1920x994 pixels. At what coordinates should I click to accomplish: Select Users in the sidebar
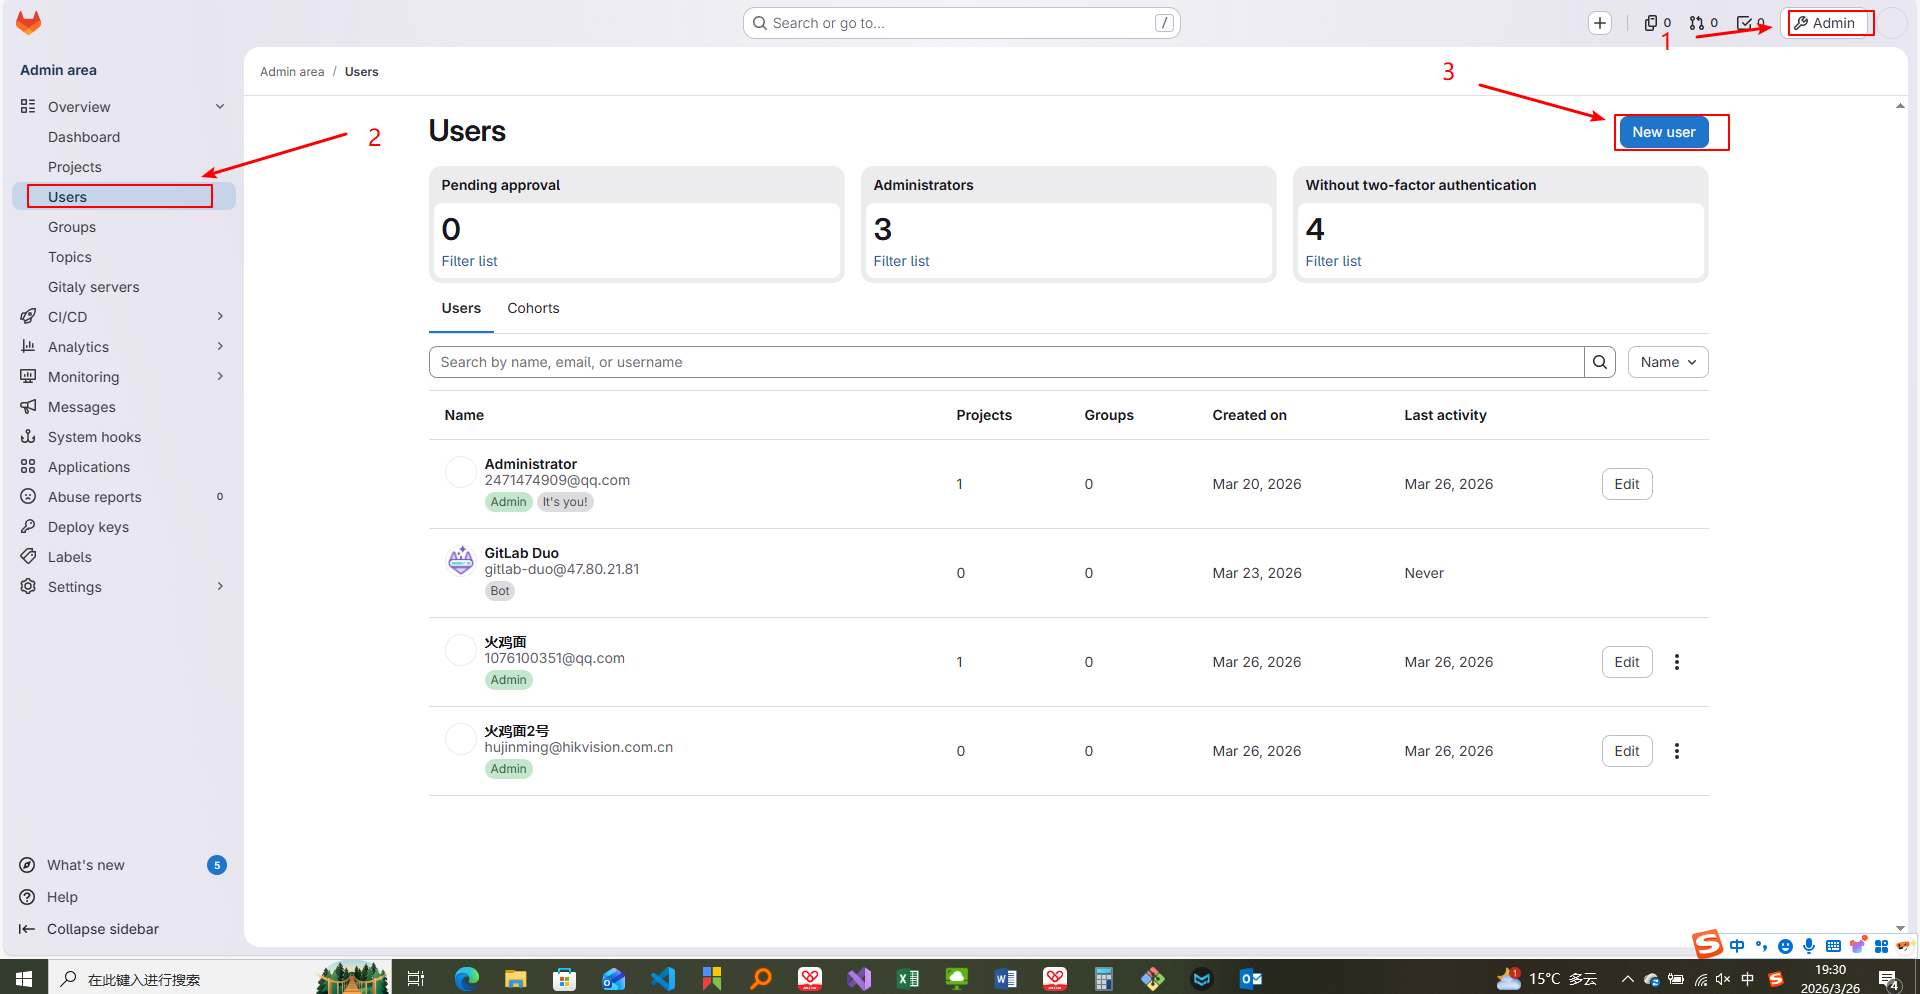pyautogui.click(x=123, y=197)
